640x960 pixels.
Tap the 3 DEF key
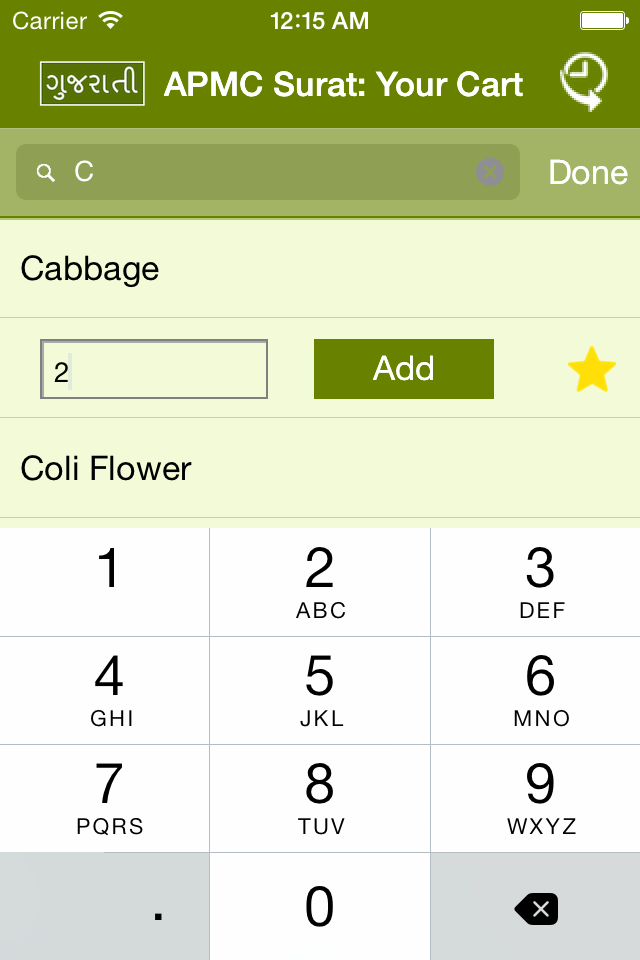[x=536, y=582]
